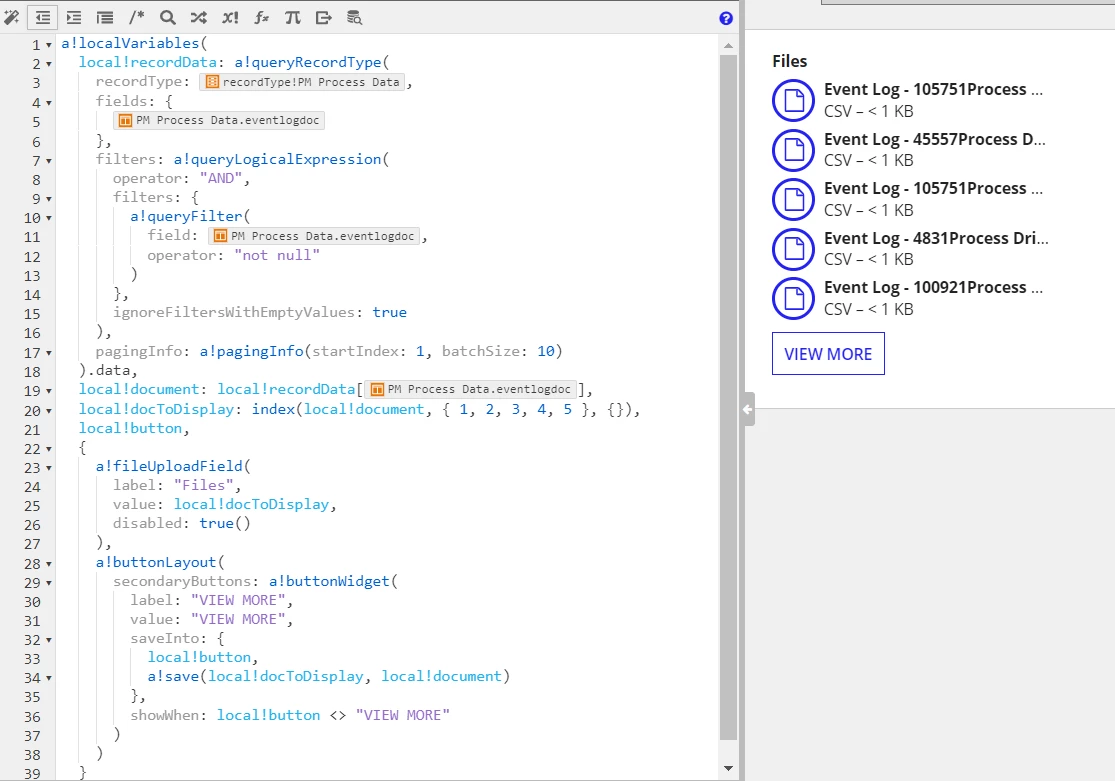
Task: Click a!save on line 34
Action: point(174,676)
